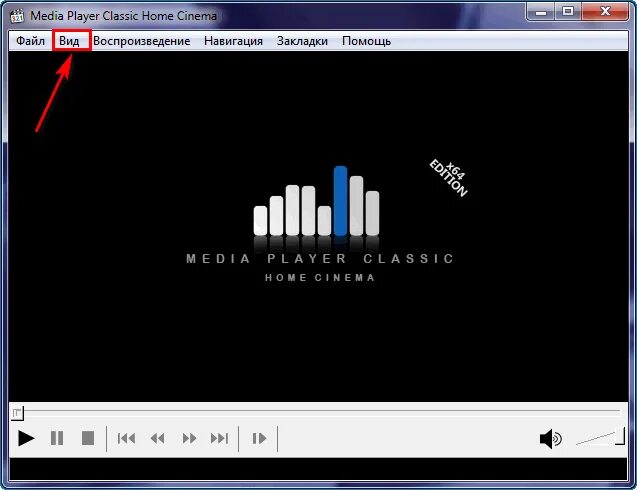Open the Вид menu
Screen dimensions: 637x490
(x=69, y=41)
